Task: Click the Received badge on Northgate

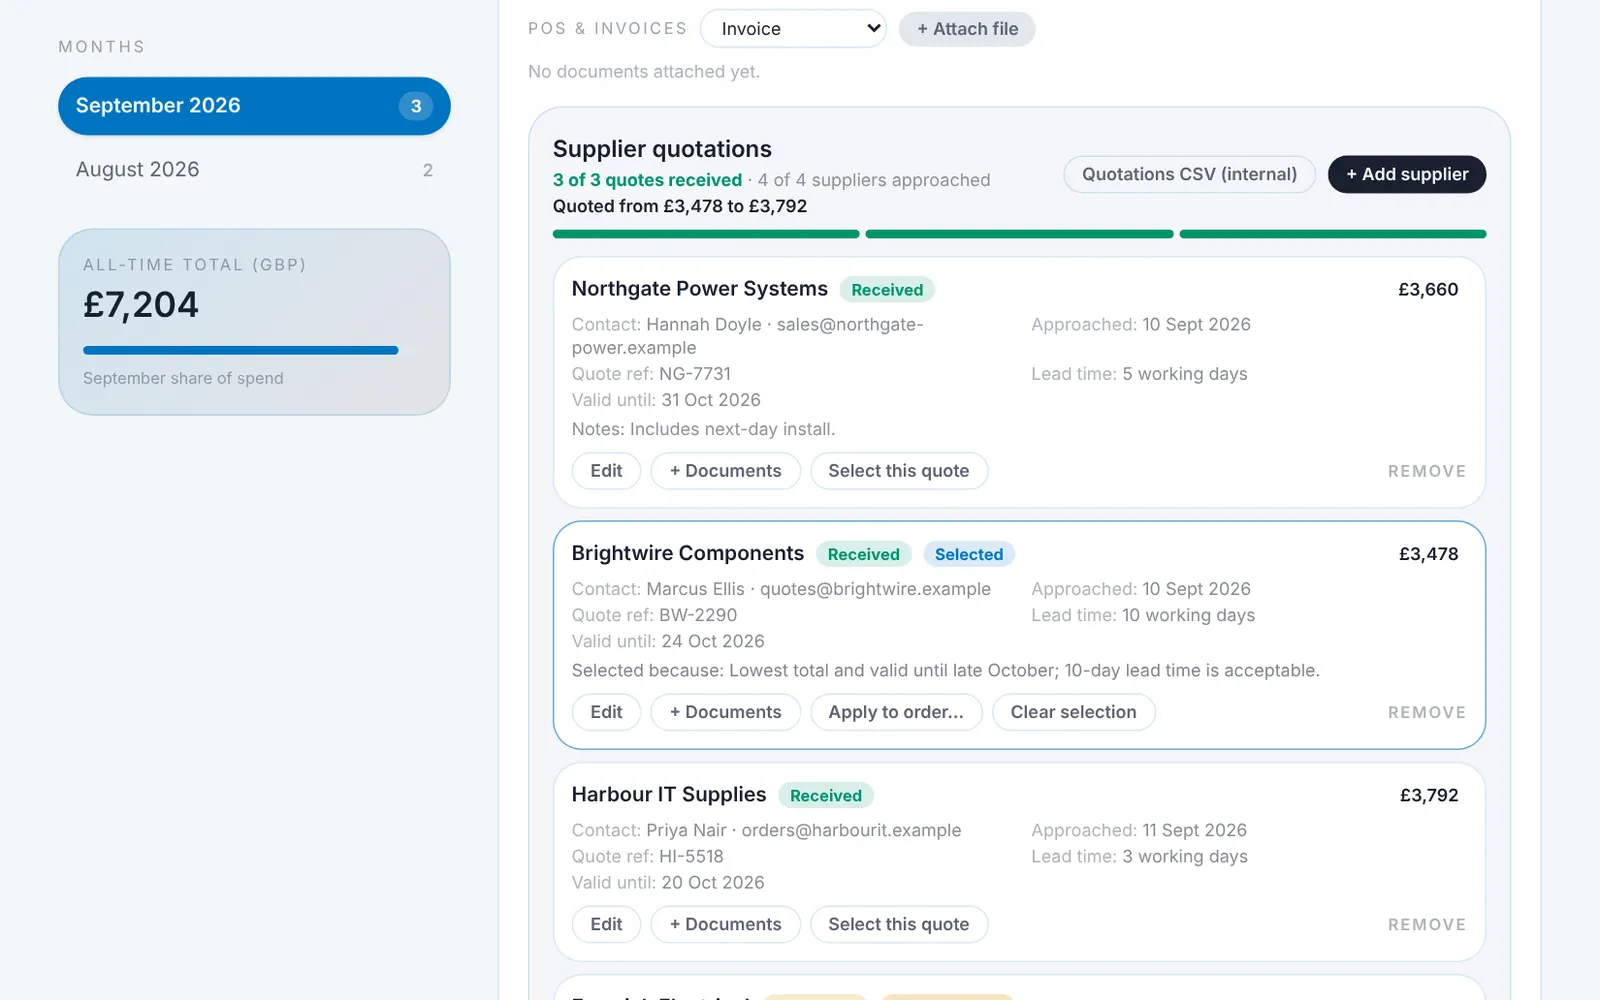Action: (887, 290)
